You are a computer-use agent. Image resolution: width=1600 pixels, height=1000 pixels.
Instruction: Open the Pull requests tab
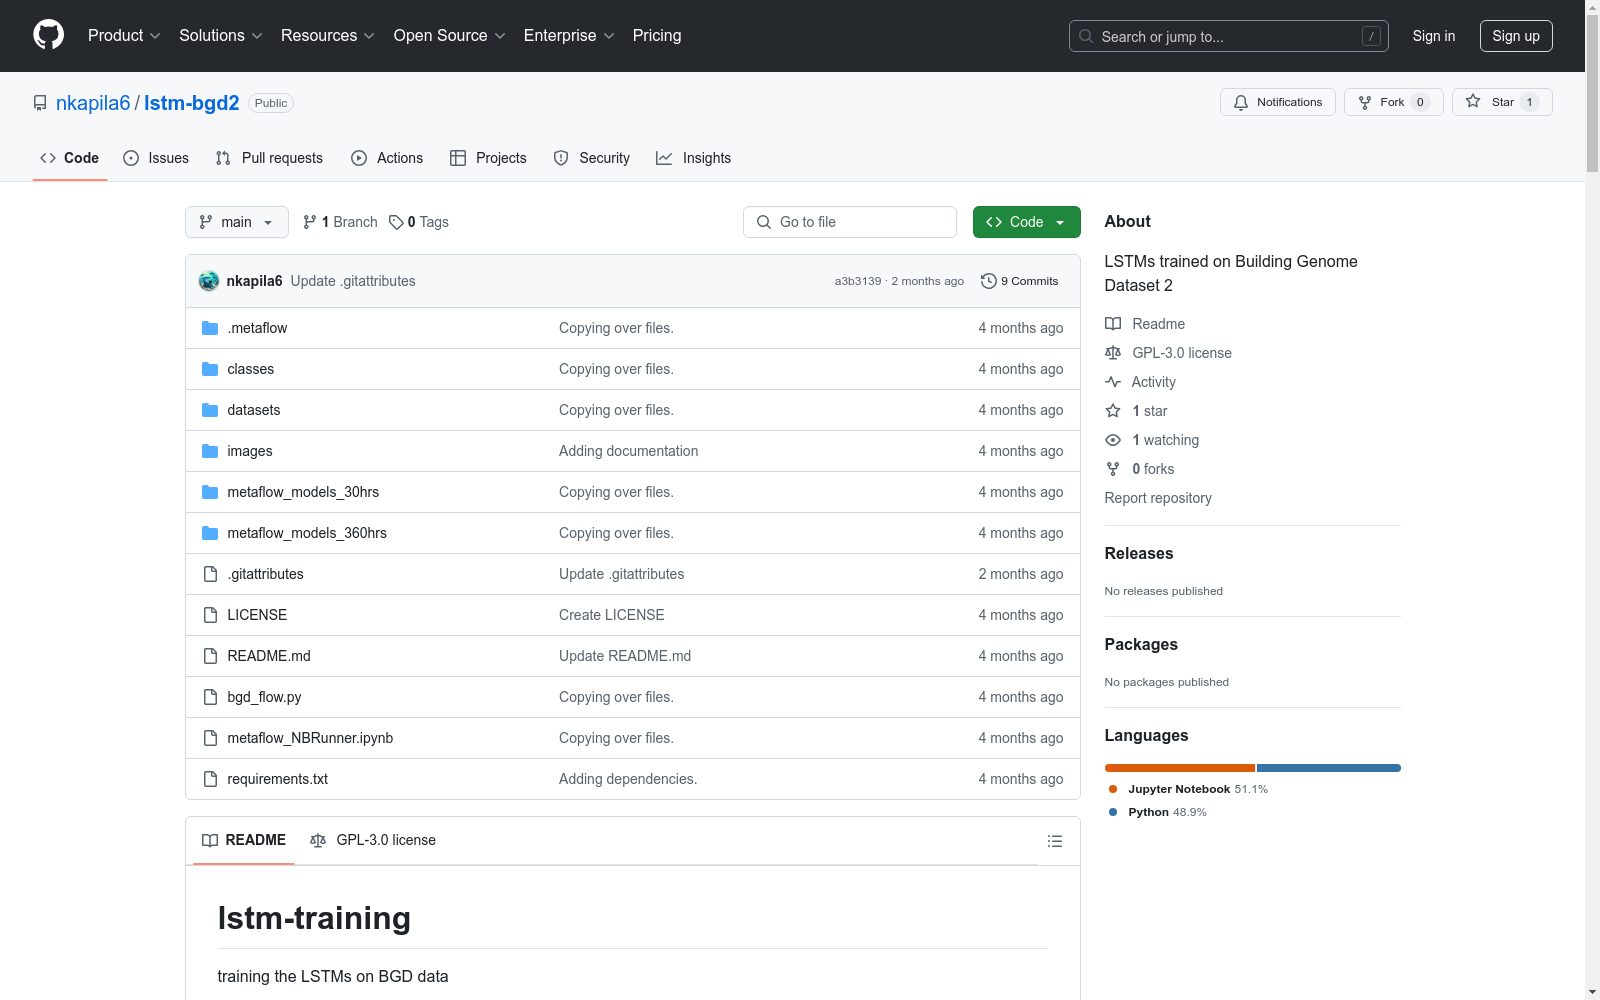(x=269, y=158)
